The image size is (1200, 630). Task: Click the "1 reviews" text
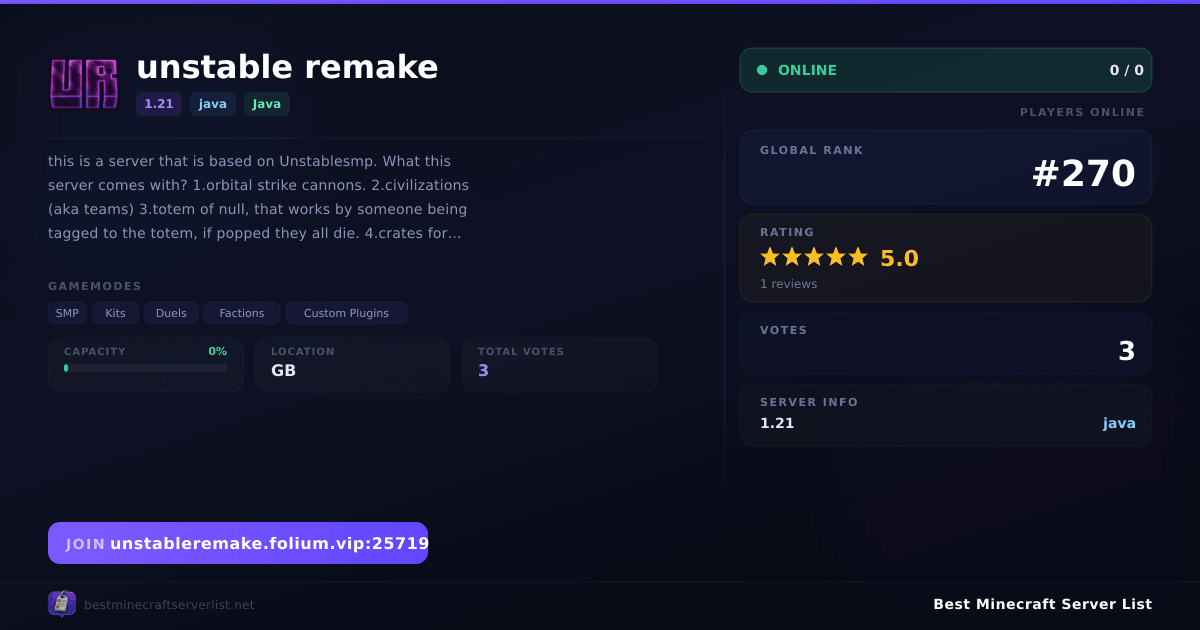[x=788, y=284]
